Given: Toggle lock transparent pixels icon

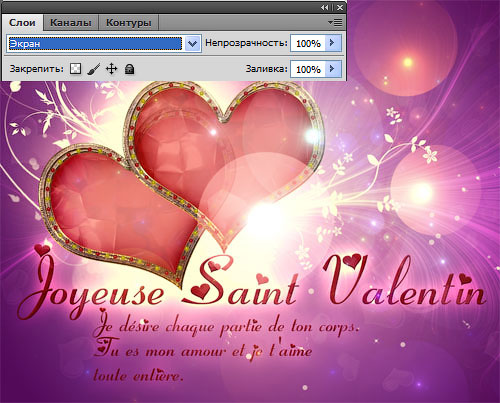Looking at the screenshot, I should click(x=75, y=69).
